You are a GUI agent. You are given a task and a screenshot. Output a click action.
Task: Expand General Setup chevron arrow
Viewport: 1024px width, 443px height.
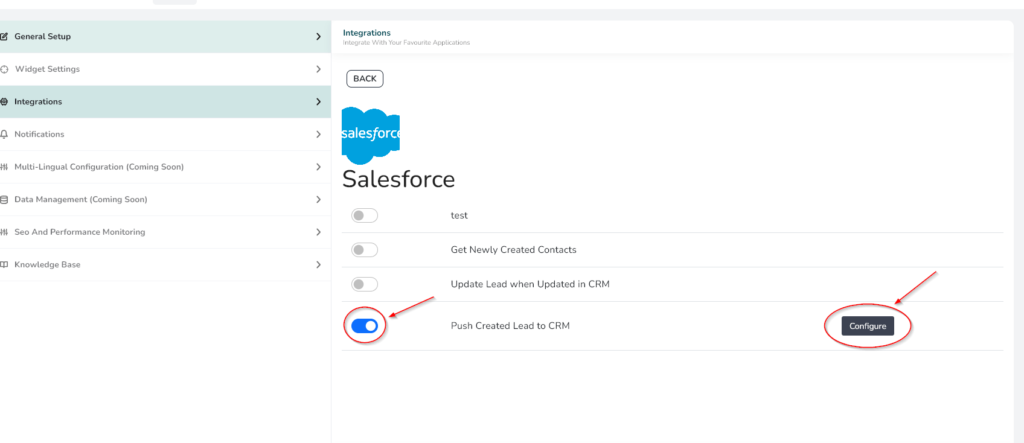pyautogui.click(x=319, y=37)
